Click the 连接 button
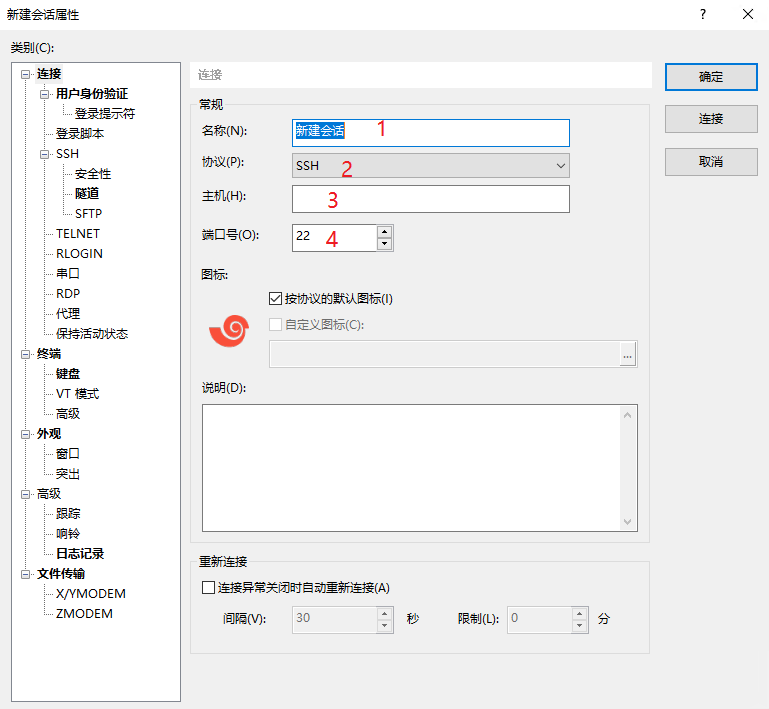The height and width of the screenshot is (709, 769). [710, 119]
